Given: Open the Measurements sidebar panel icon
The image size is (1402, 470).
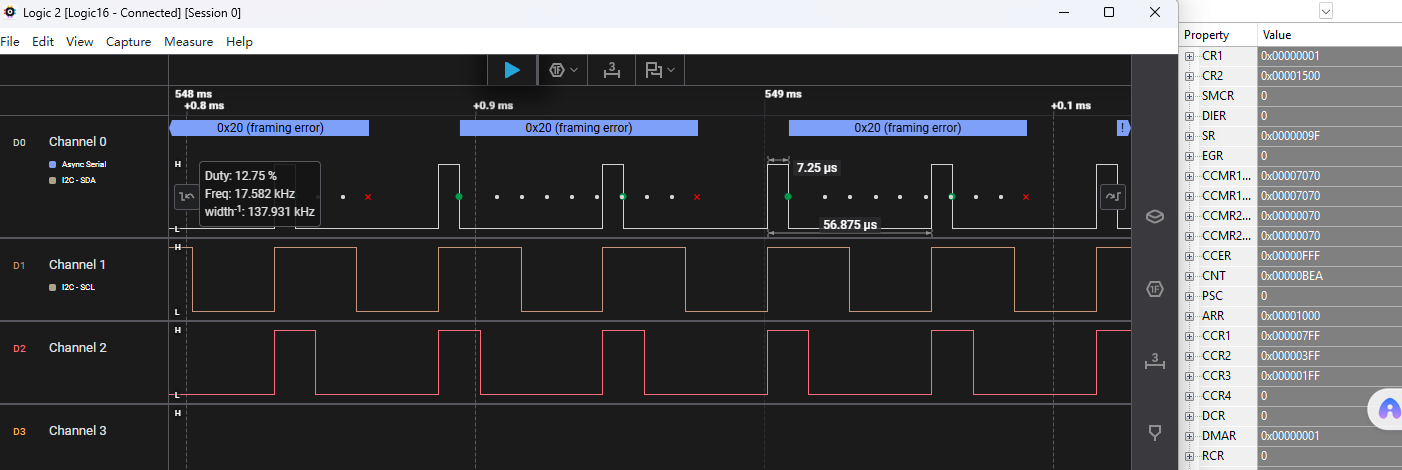Looking at the screenshot, I should (x=1154, y=361).
